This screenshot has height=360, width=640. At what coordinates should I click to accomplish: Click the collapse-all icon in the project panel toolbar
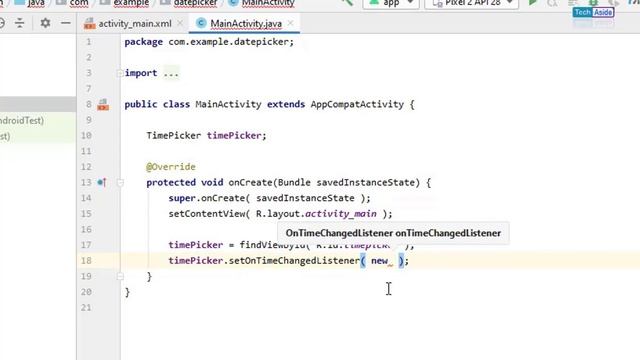tap(19, 23)
